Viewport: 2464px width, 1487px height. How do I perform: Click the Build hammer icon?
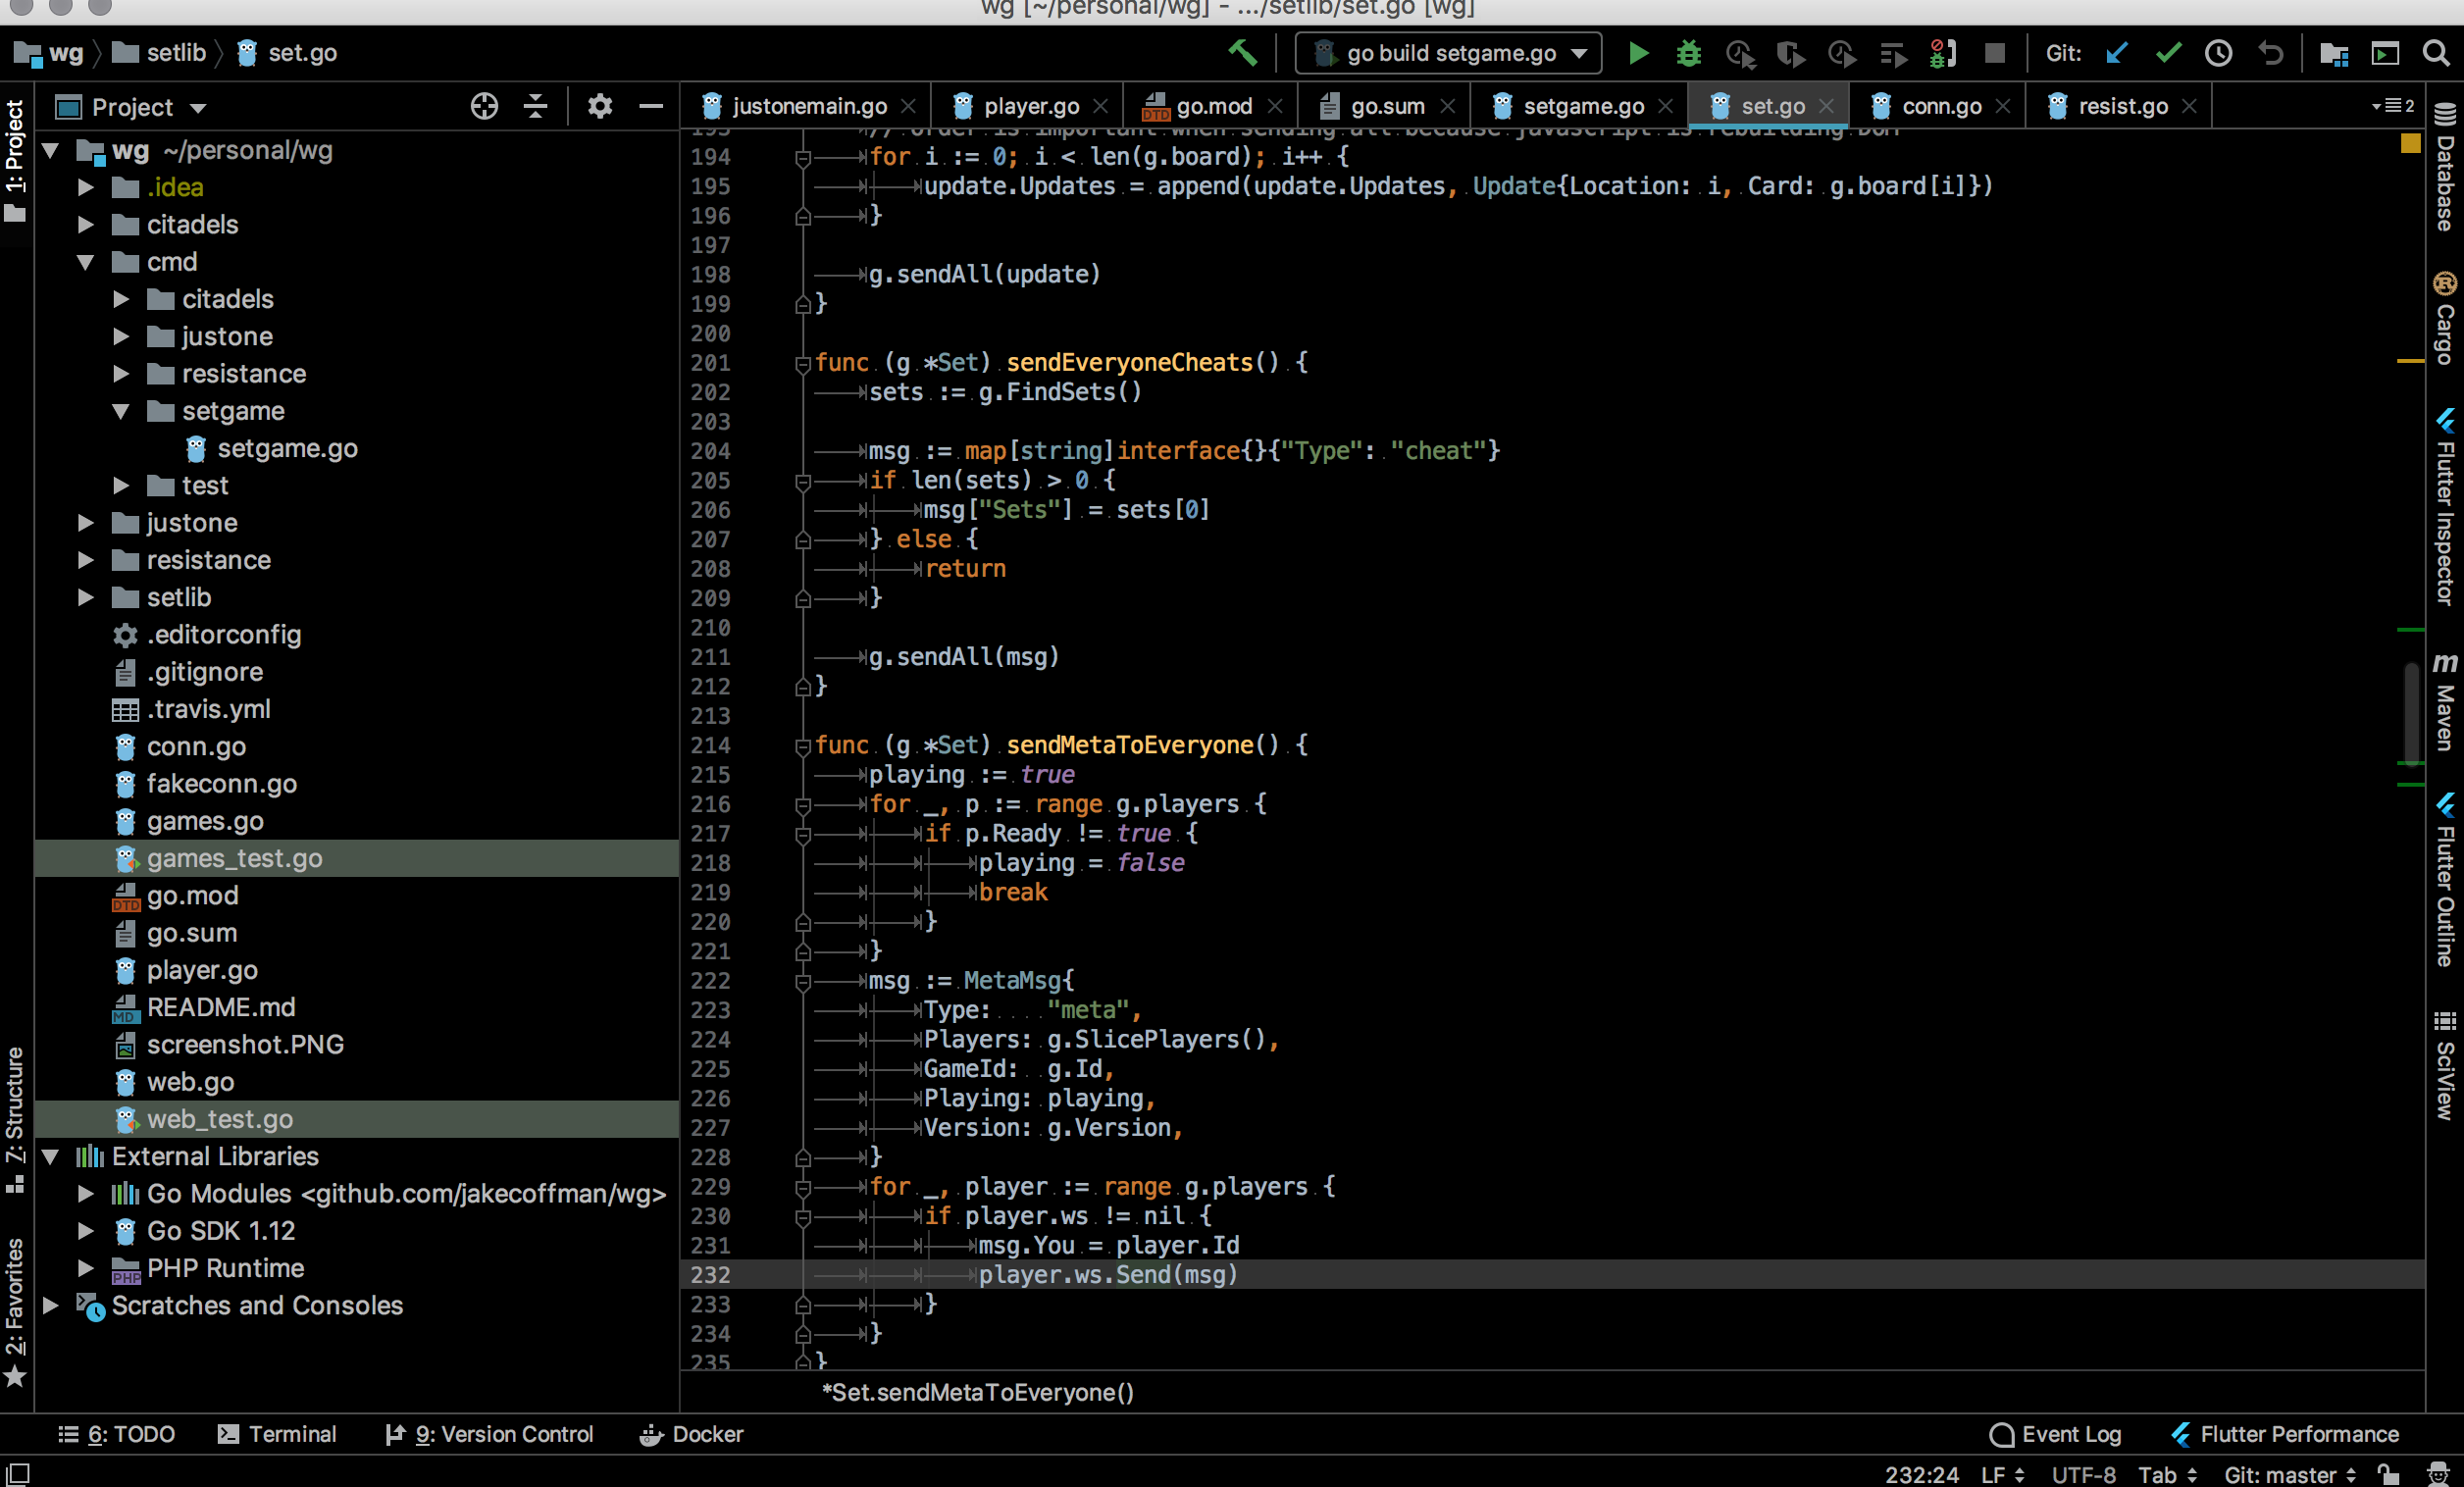click(1242, 53)
